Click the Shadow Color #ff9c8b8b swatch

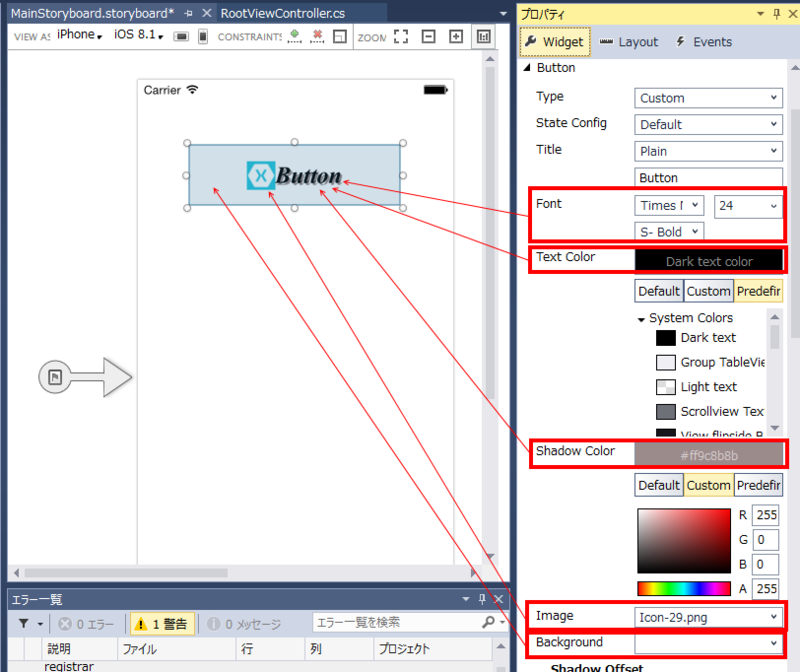709,455
